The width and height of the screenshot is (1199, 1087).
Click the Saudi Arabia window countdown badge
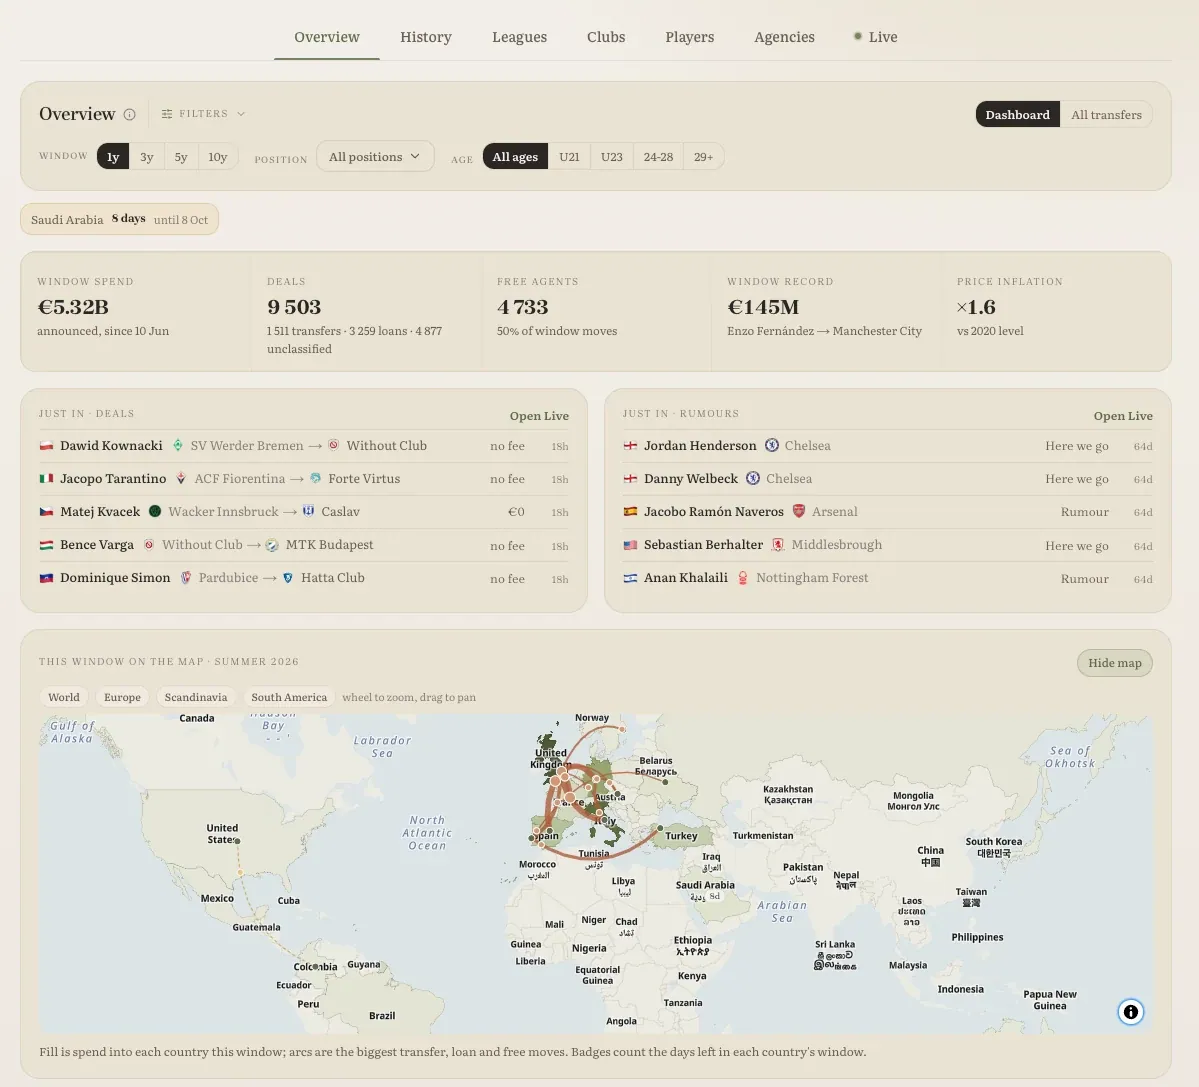119,219
